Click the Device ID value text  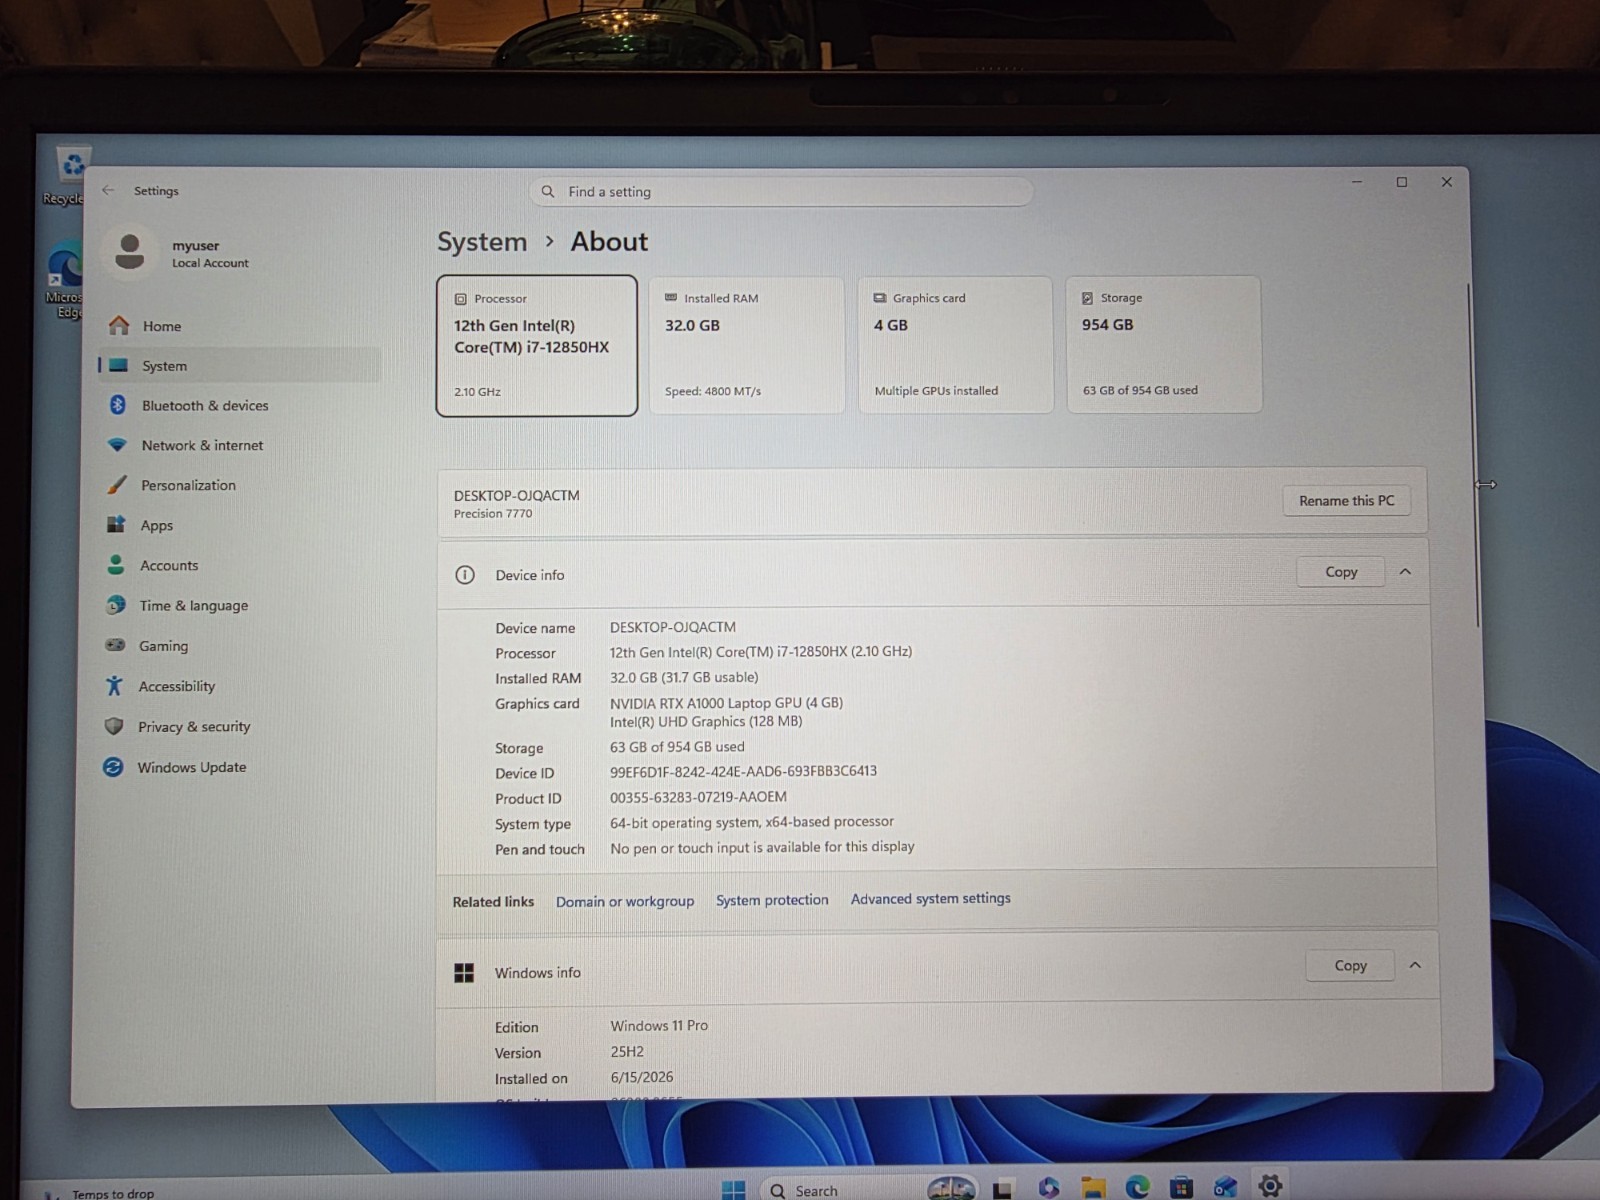(x=743, y=771)
